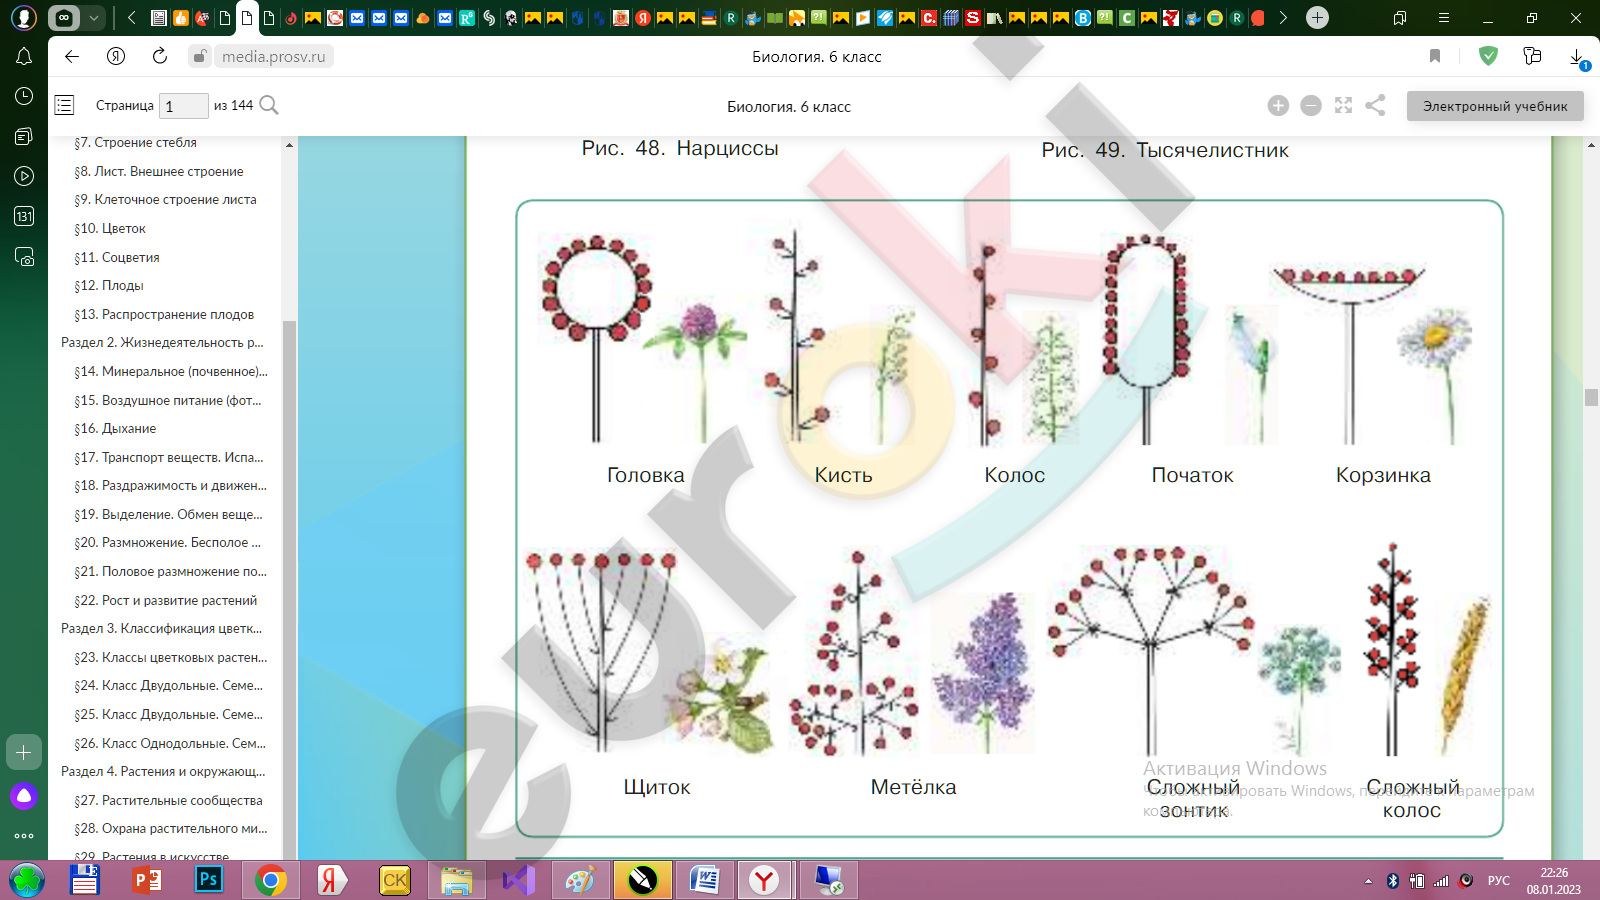The height and width of the screenshot is (900, 1600).
Task: Click the zoom in plus icon
Action: (1278, 106)
